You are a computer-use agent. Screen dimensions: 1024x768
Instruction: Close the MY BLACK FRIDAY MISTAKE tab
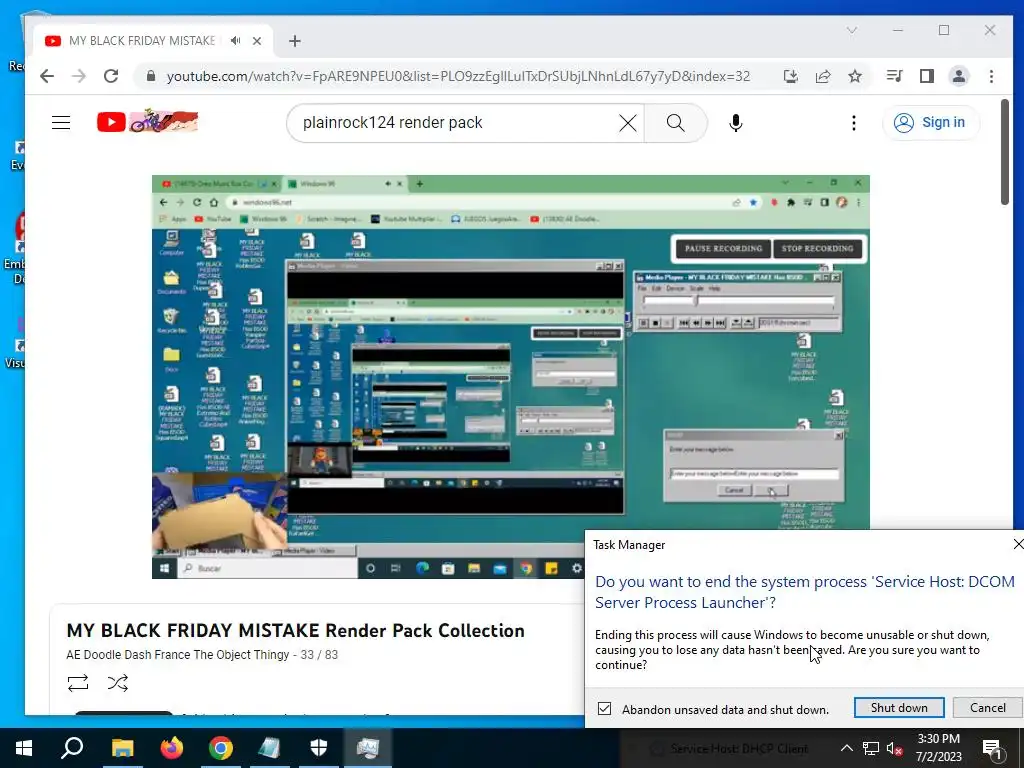click(x=257, y=40)
